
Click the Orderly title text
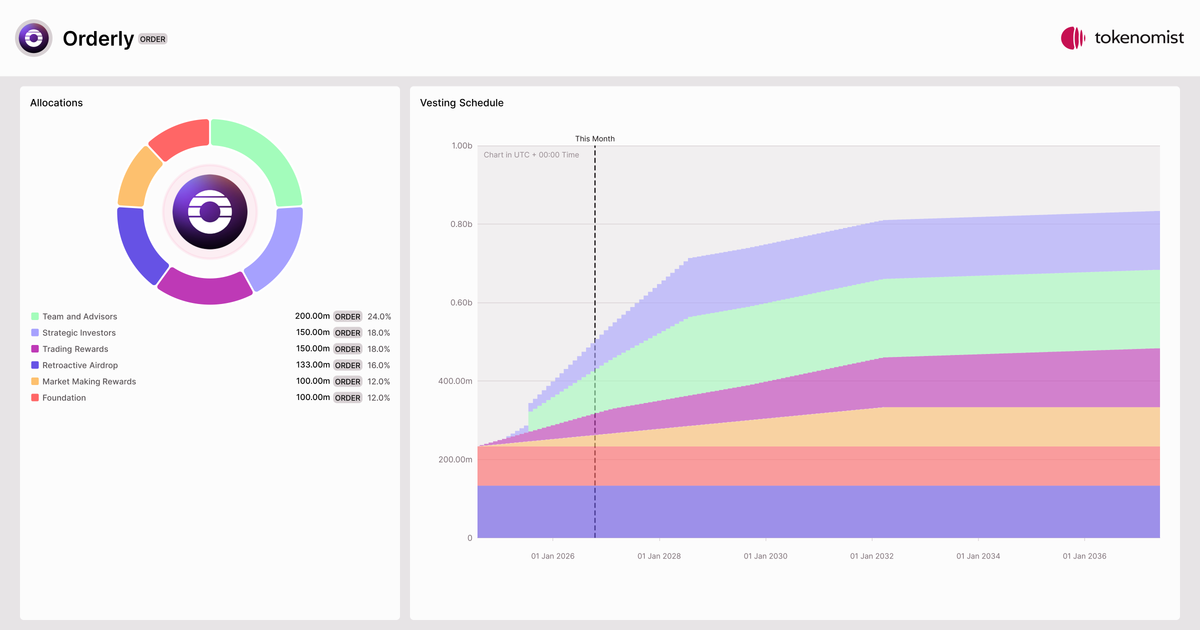coord(98,39)
